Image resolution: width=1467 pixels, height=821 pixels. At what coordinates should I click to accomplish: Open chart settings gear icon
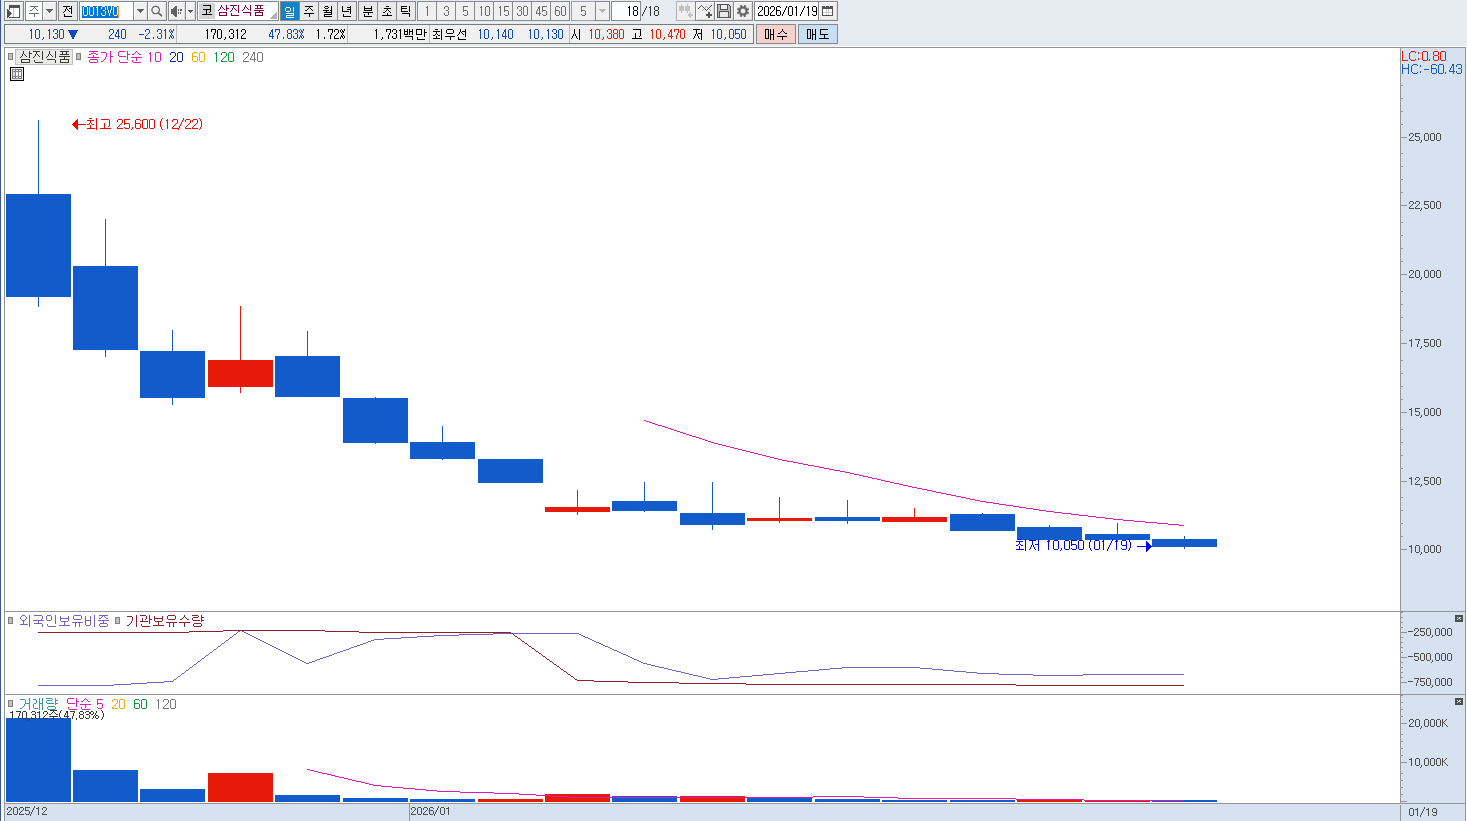743,11
